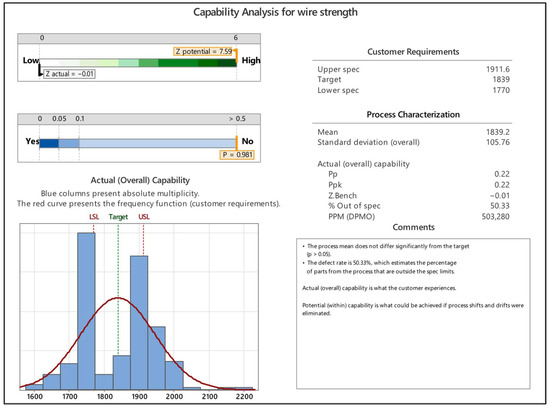Click the red LSL label above histogram
The width and height of the screenshot is (550, 408).
pos(94,217)
